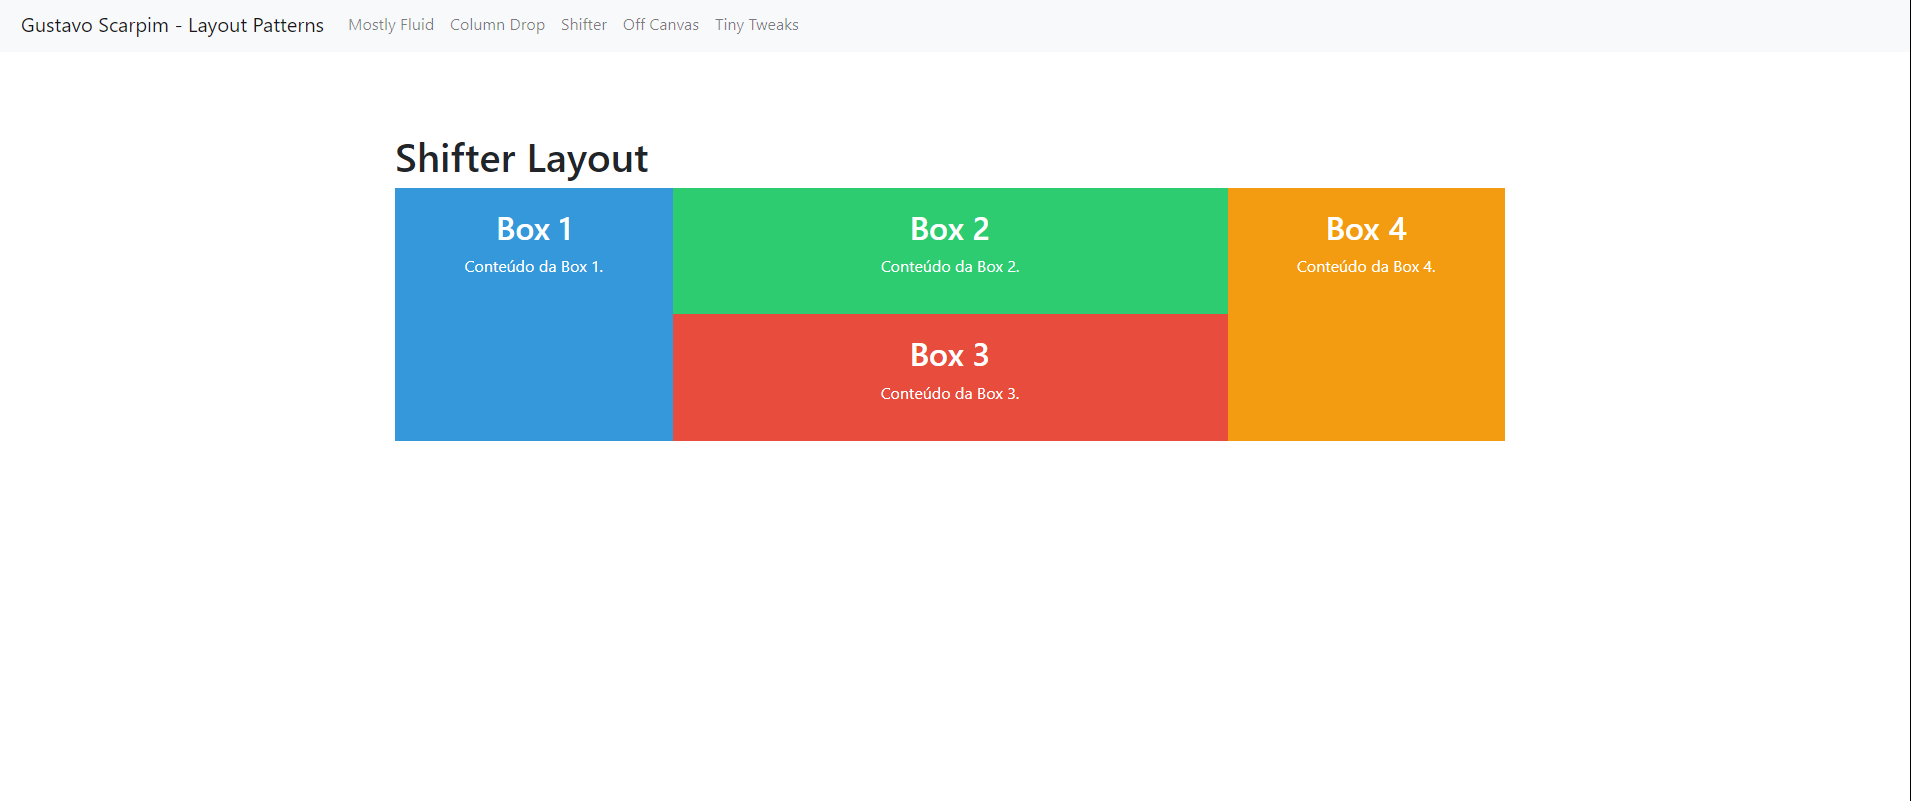Click the Gustavo Scarpim - Layout Patterns brand link
Viewport: 1911px width, 801px height.
172,25
